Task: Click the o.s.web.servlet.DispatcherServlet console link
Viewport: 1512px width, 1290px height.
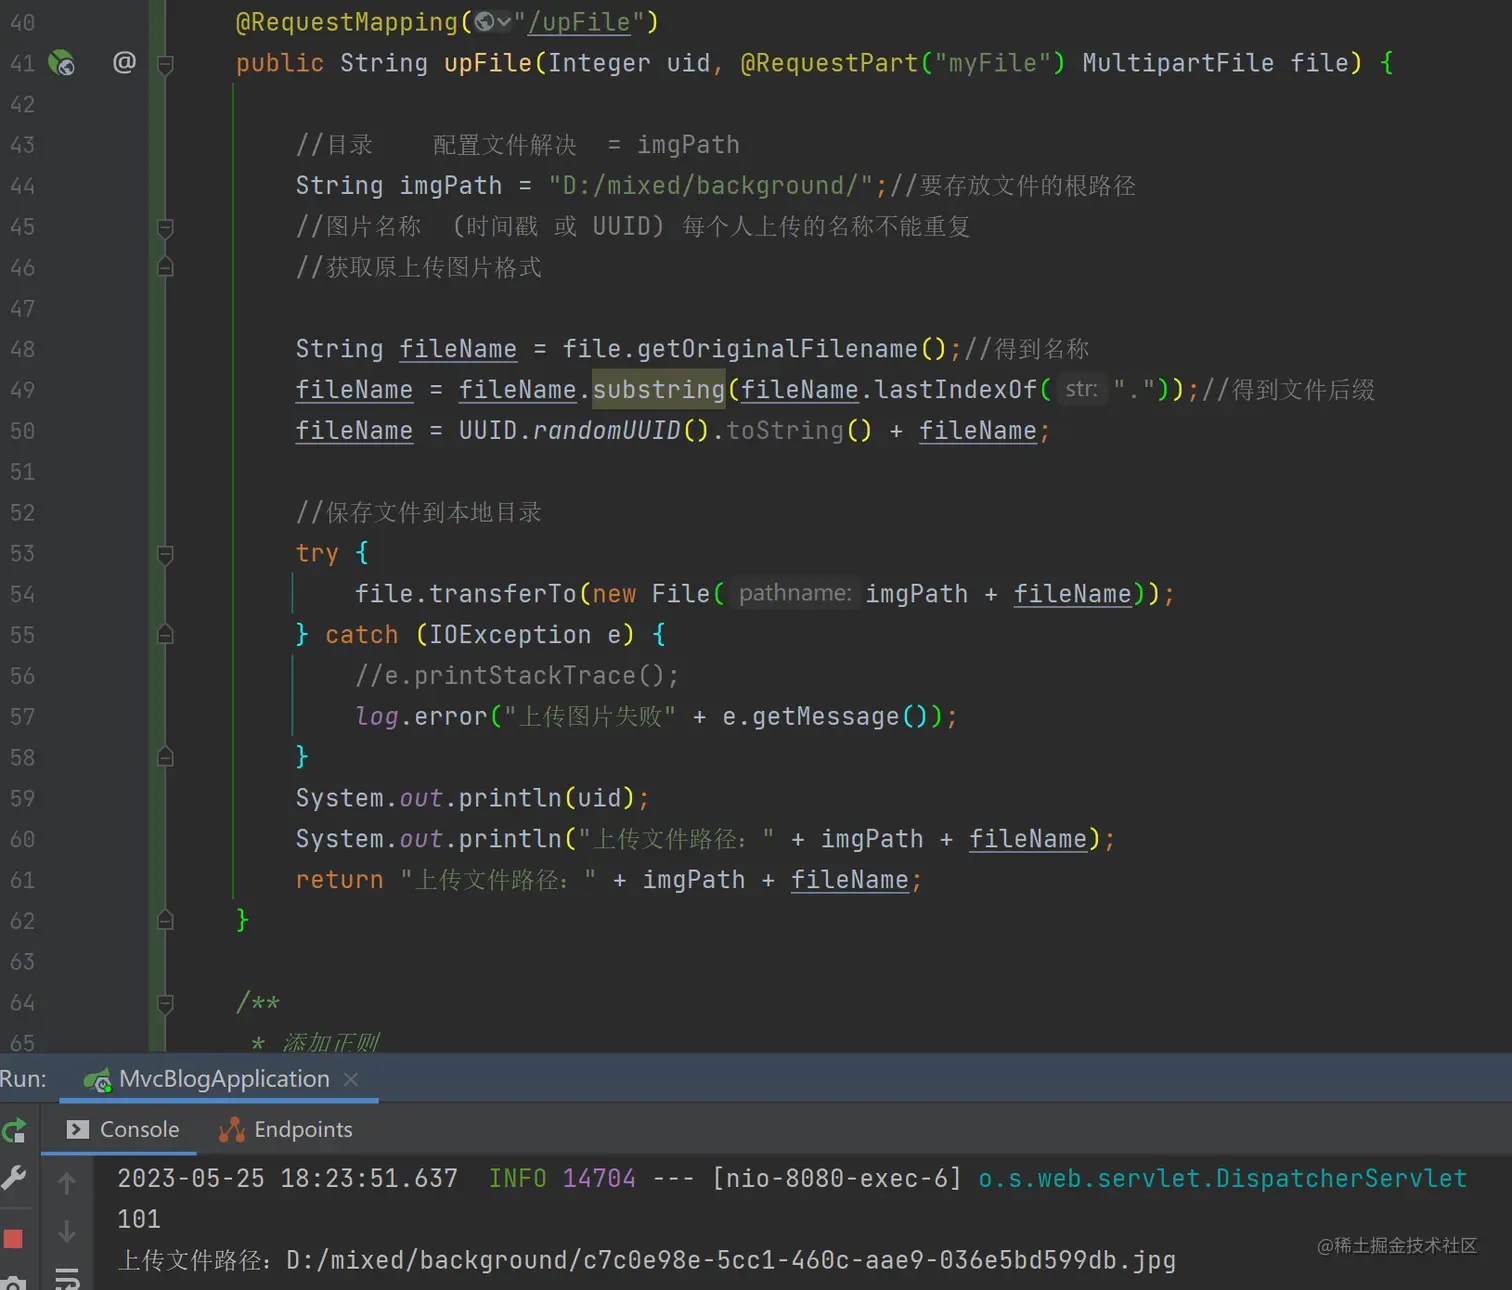Action: [1222, 1179]
